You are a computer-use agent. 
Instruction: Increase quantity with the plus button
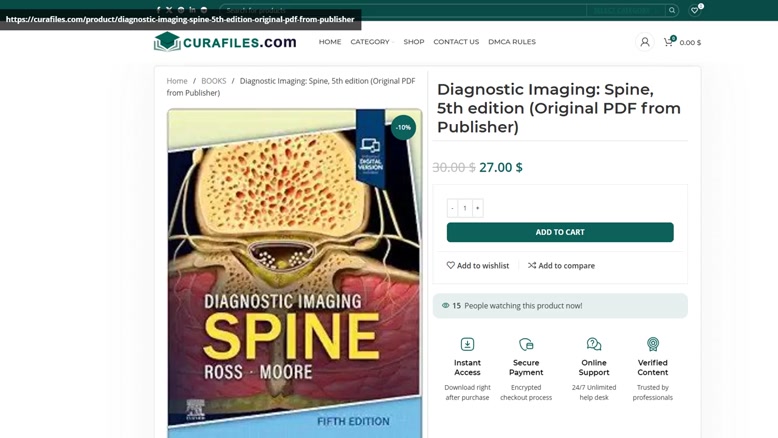[477, 208]
